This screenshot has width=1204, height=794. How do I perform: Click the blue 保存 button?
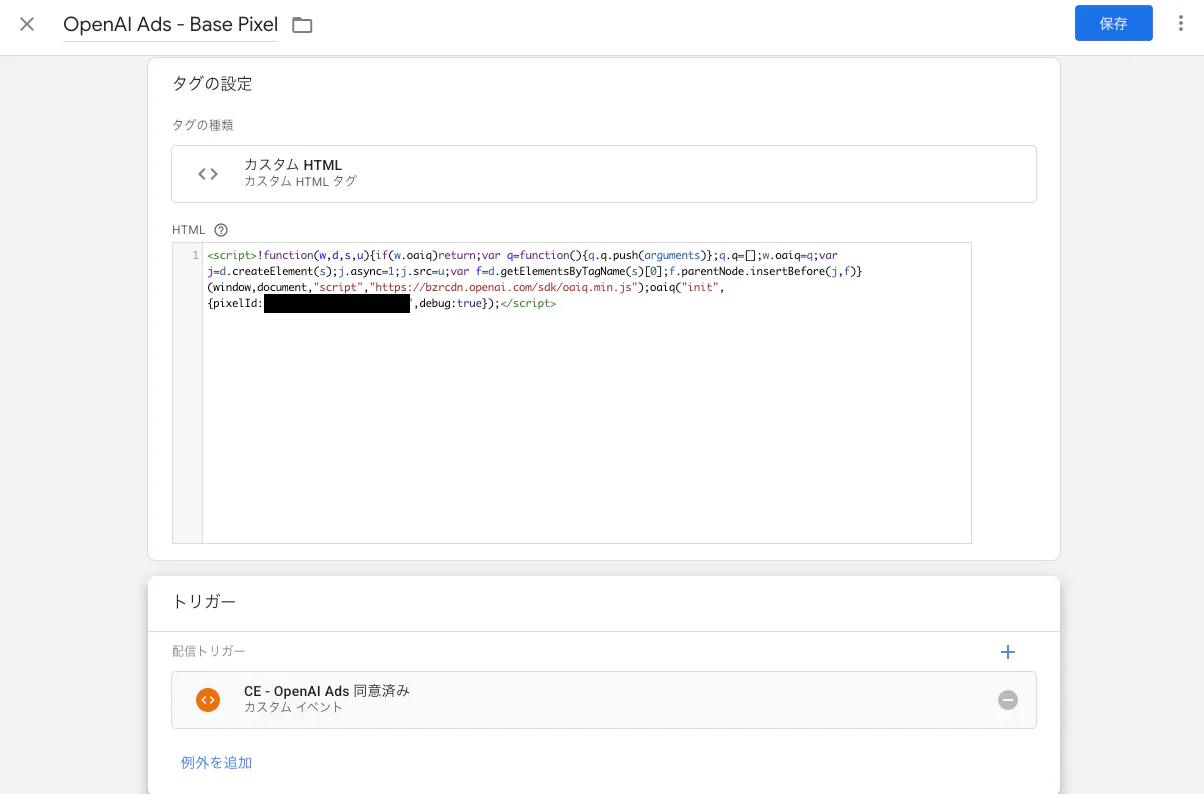point(1113,23)
